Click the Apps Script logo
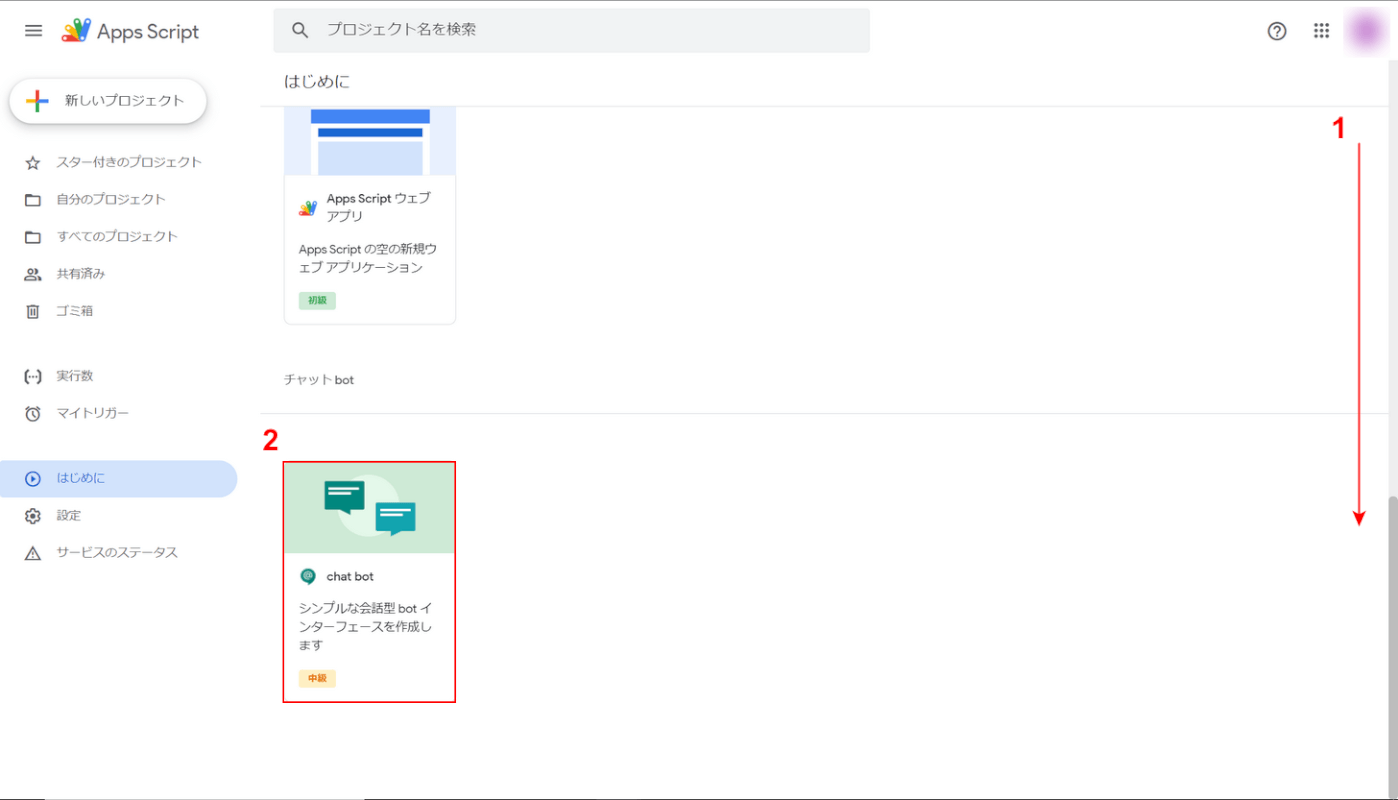 coord(131,31)
